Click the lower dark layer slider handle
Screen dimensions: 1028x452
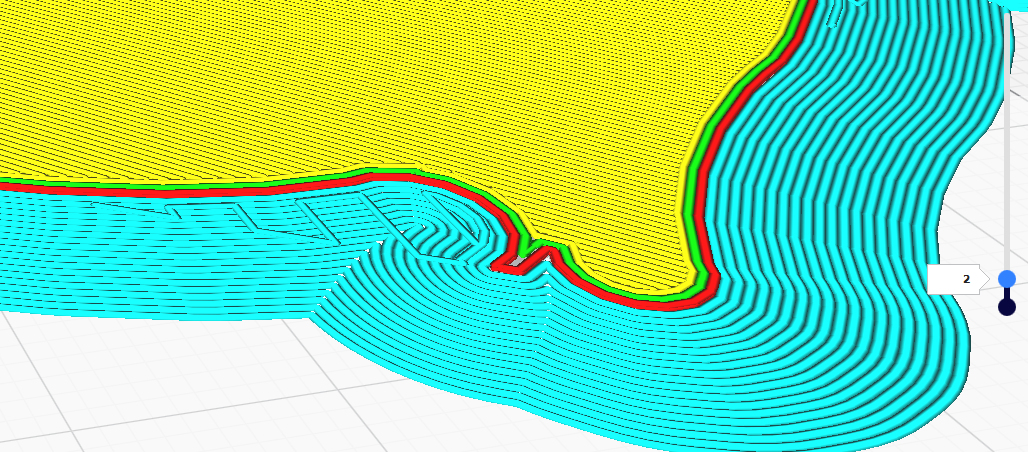click(x=1007, y=306)
